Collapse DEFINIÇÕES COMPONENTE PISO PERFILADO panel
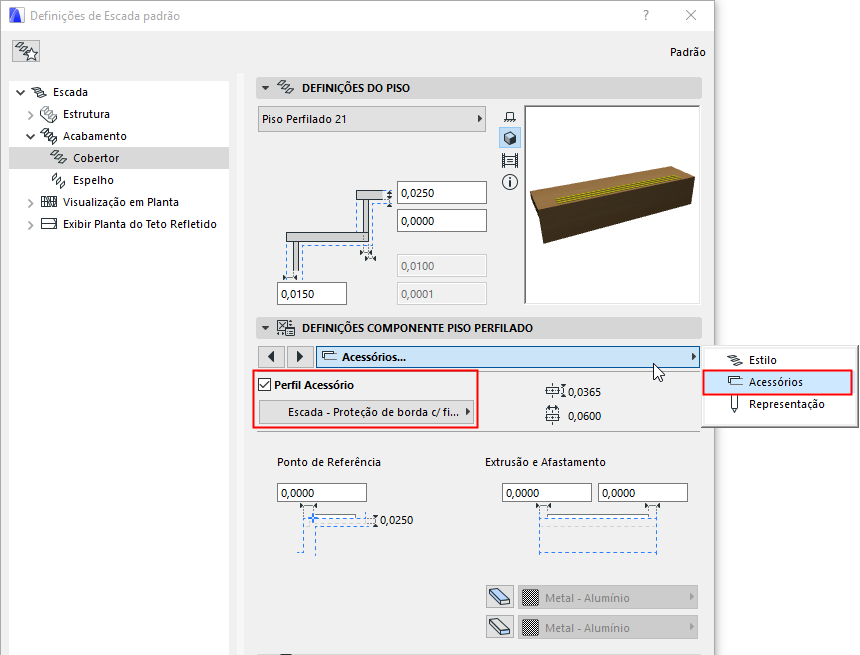The height and width of the screenshot is (655, 860). click(265, 328)
